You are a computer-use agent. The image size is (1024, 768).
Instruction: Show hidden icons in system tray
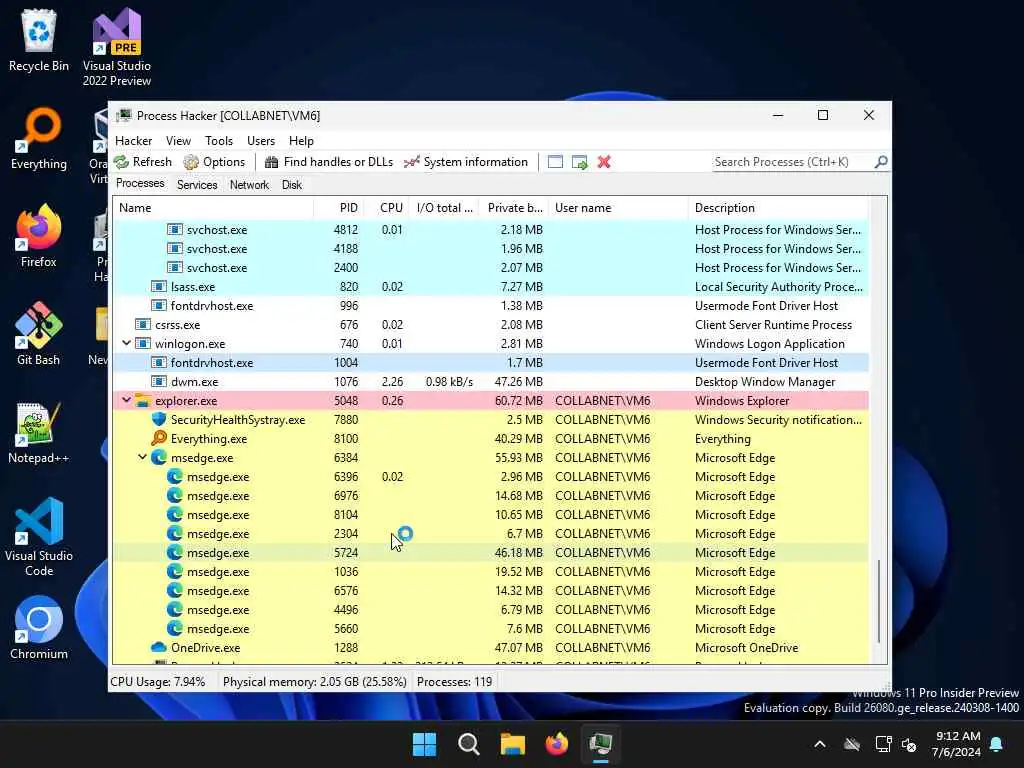(x=820, y=744)
